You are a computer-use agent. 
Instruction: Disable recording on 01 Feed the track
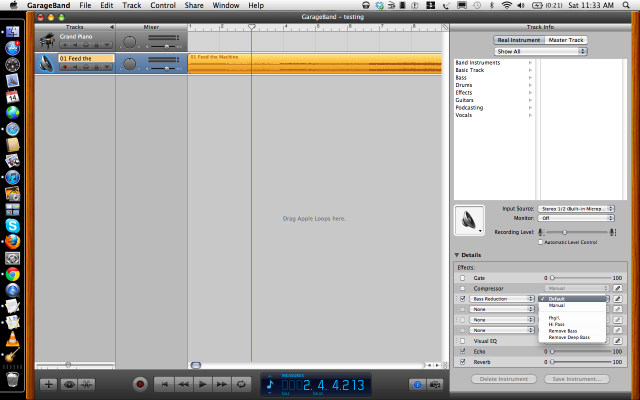64,67
